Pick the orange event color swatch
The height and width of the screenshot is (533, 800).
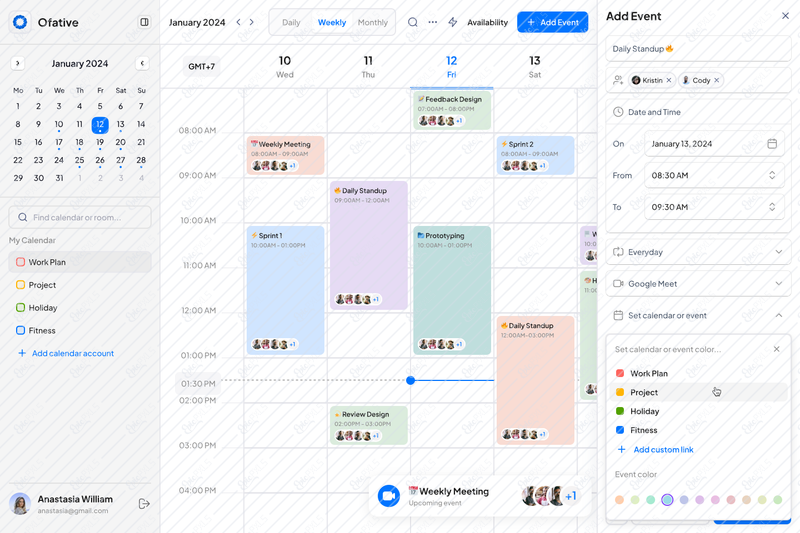619,500
